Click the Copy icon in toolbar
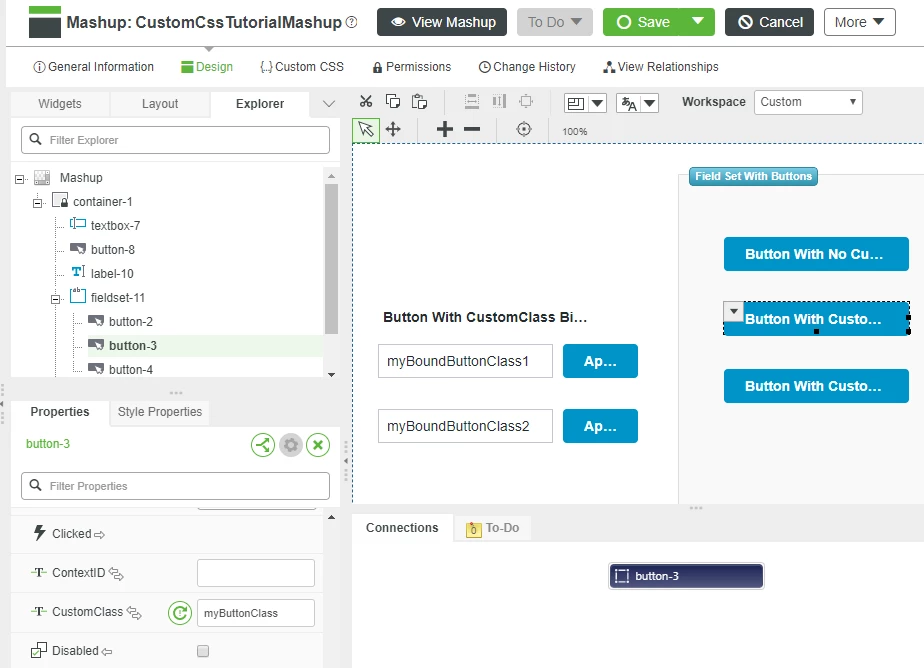 click(x=392, y=101)
